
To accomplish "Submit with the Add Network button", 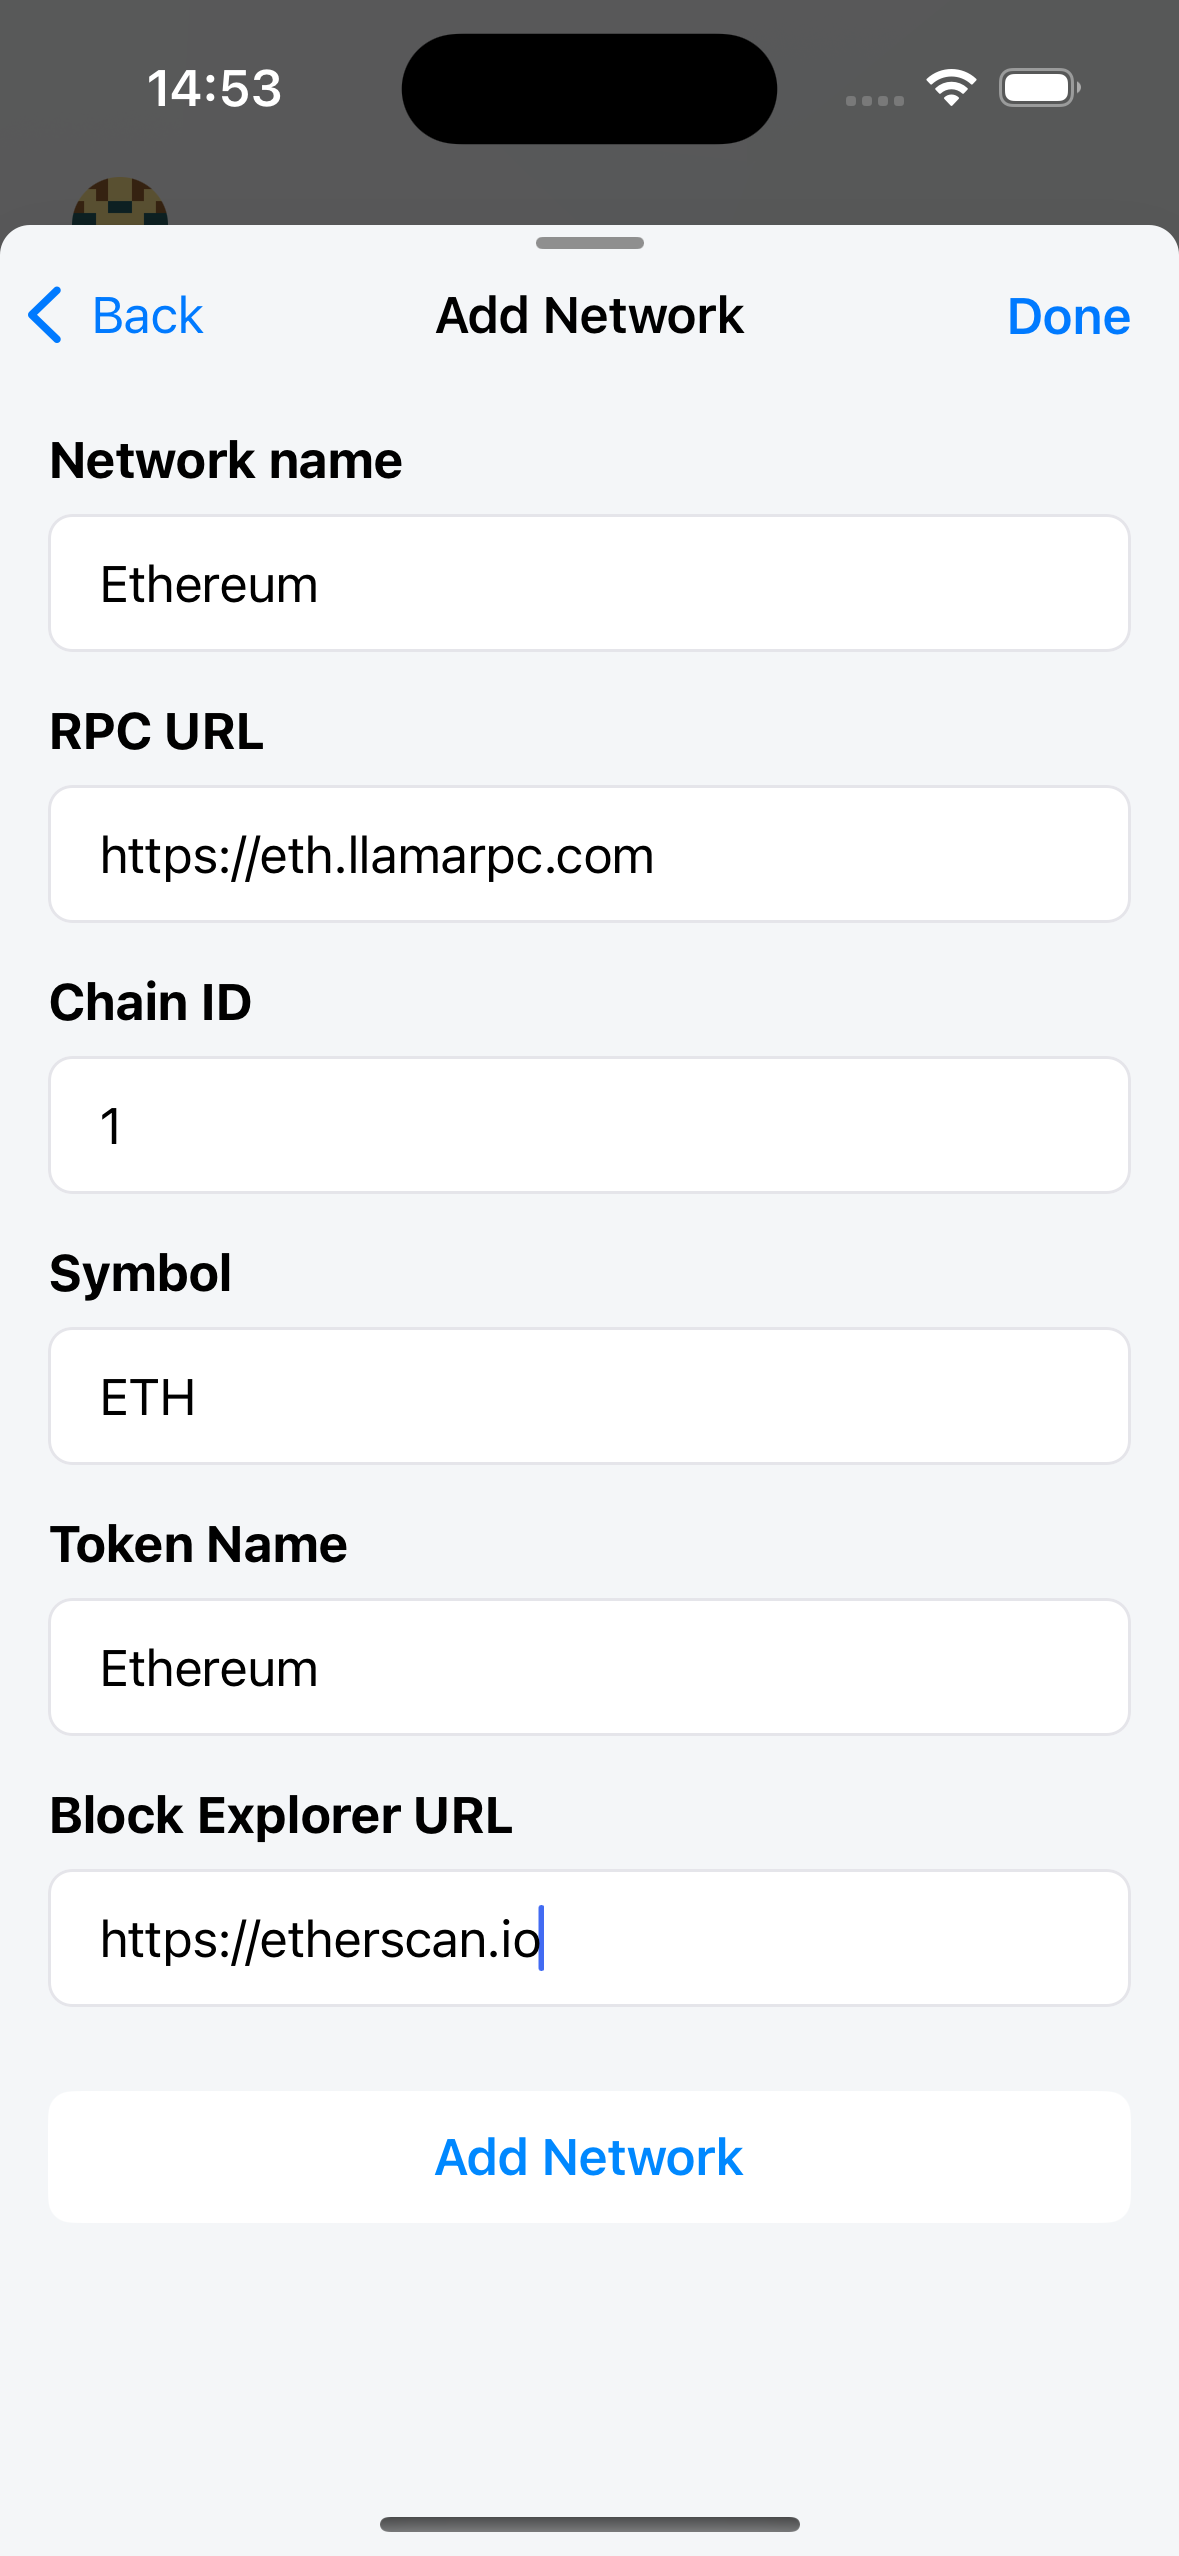I will click(x=590, y=2157).
